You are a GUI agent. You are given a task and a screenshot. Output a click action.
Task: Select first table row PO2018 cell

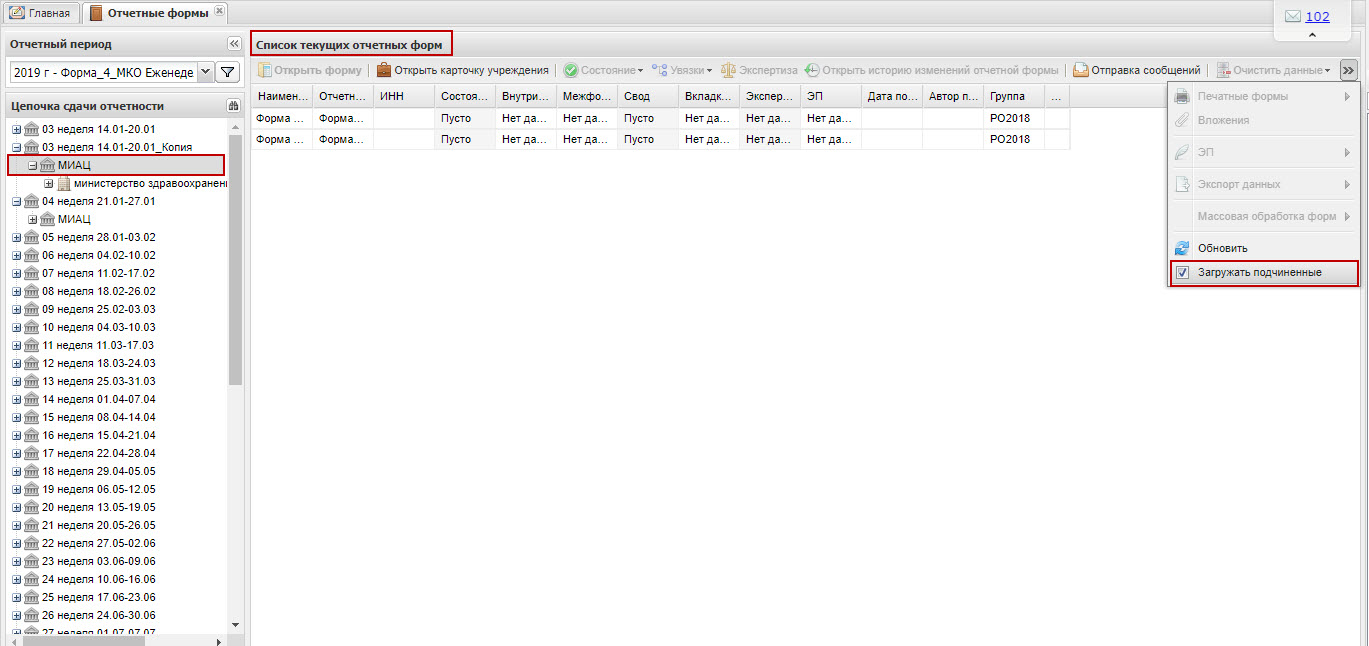point(1014,118)
